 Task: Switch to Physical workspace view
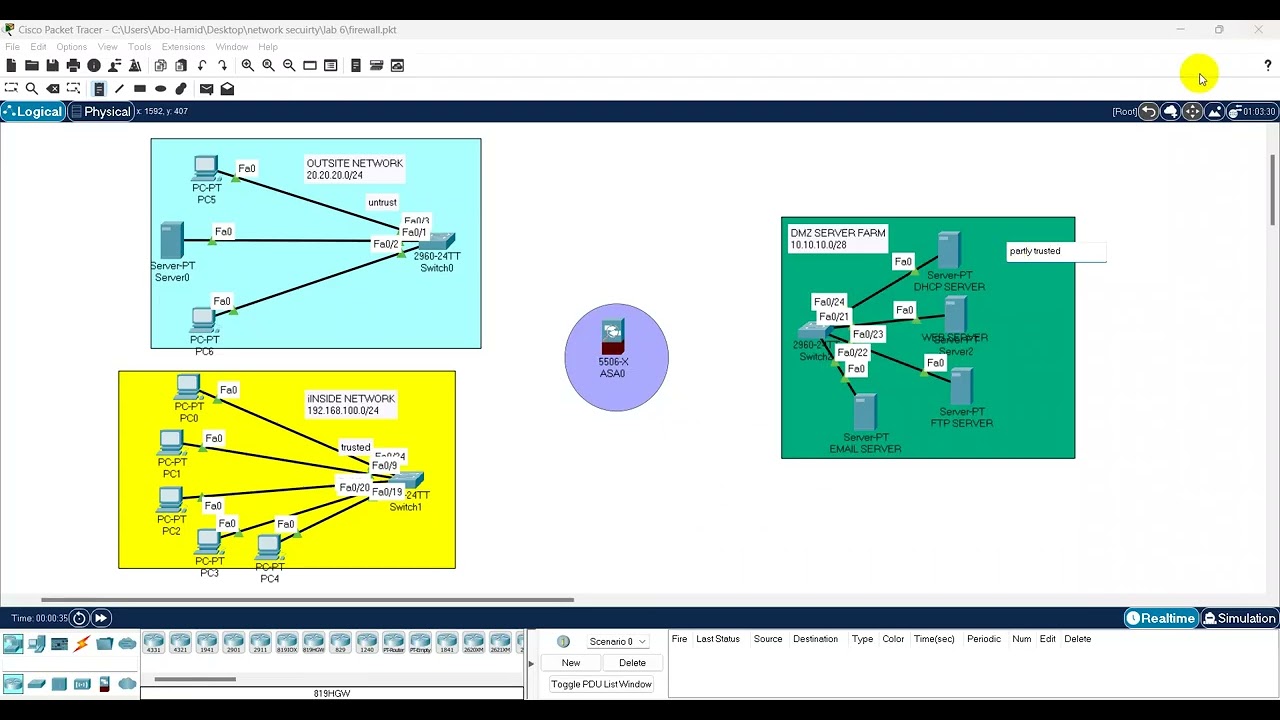click(102, 111)
